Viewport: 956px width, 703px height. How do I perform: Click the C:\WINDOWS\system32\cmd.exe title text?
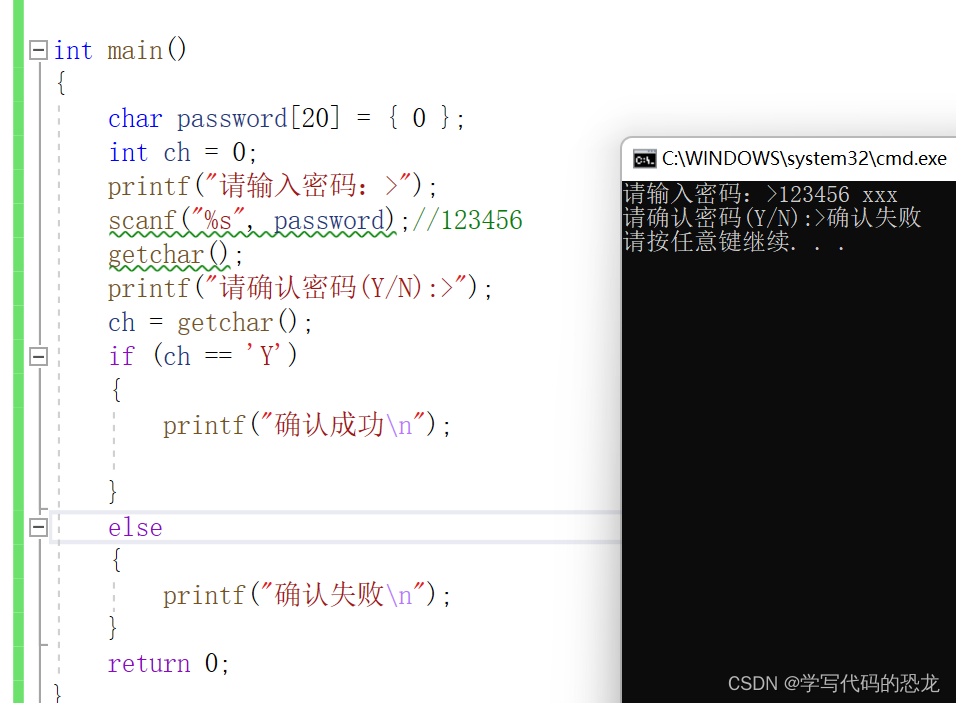pyautogui.click(x=804, y=159)
